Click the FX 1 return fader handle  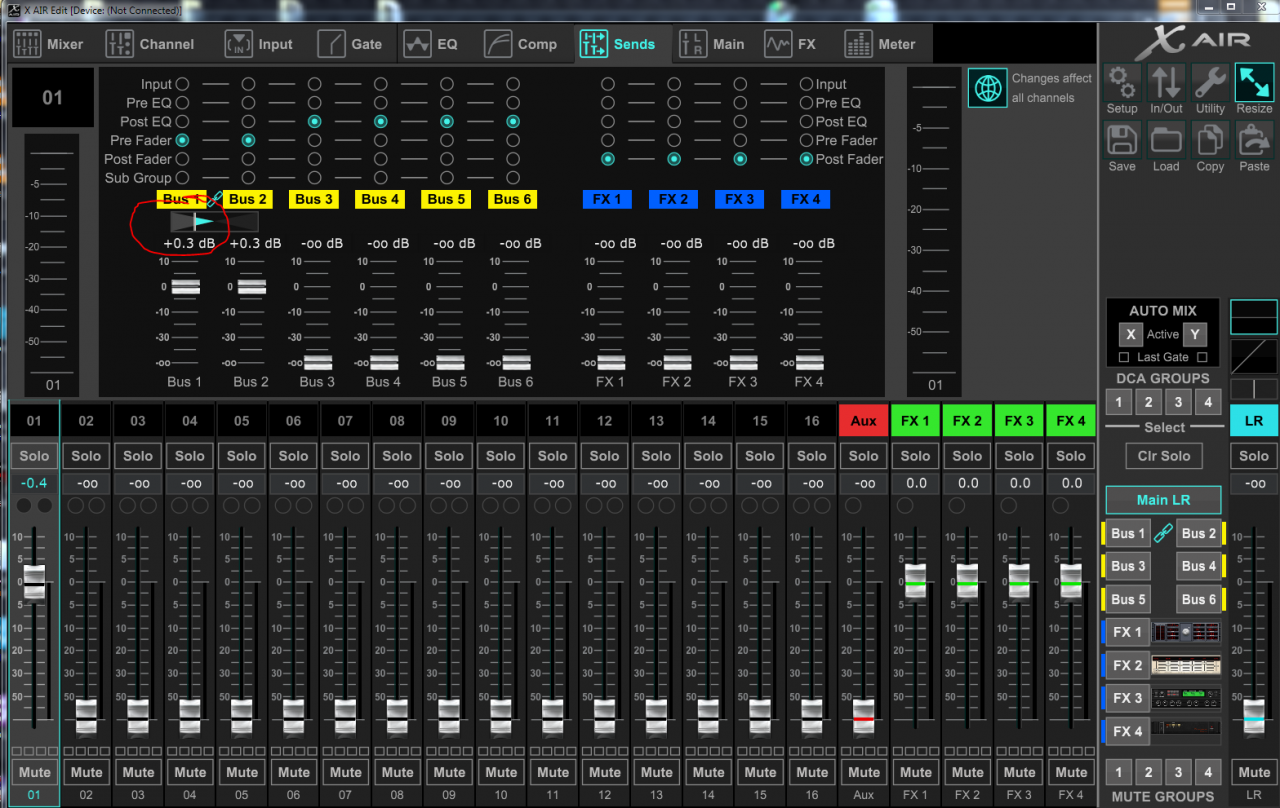915,581
